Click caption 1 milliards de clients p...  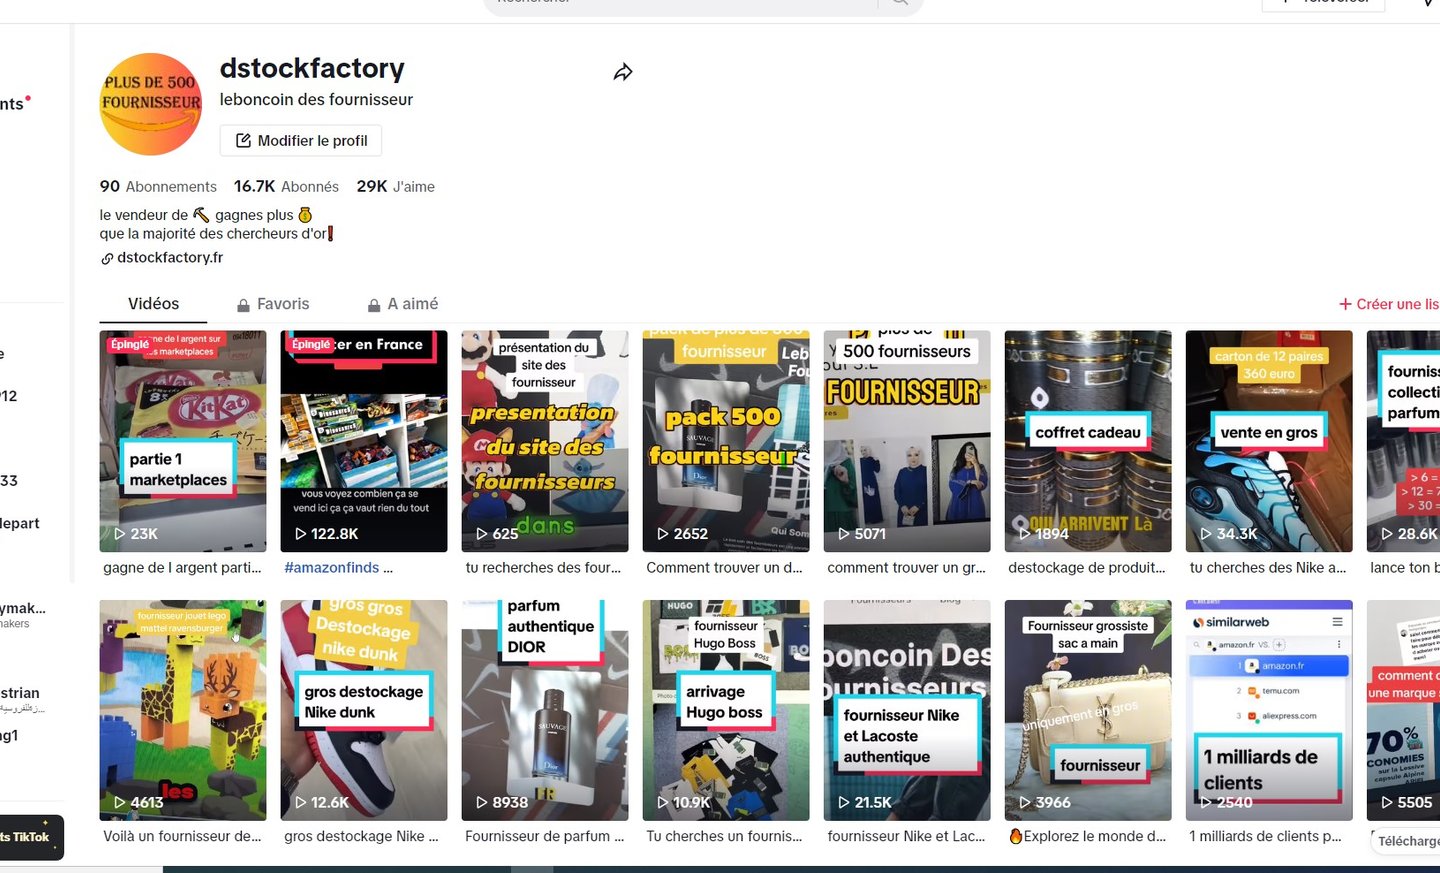[1265, 836]
